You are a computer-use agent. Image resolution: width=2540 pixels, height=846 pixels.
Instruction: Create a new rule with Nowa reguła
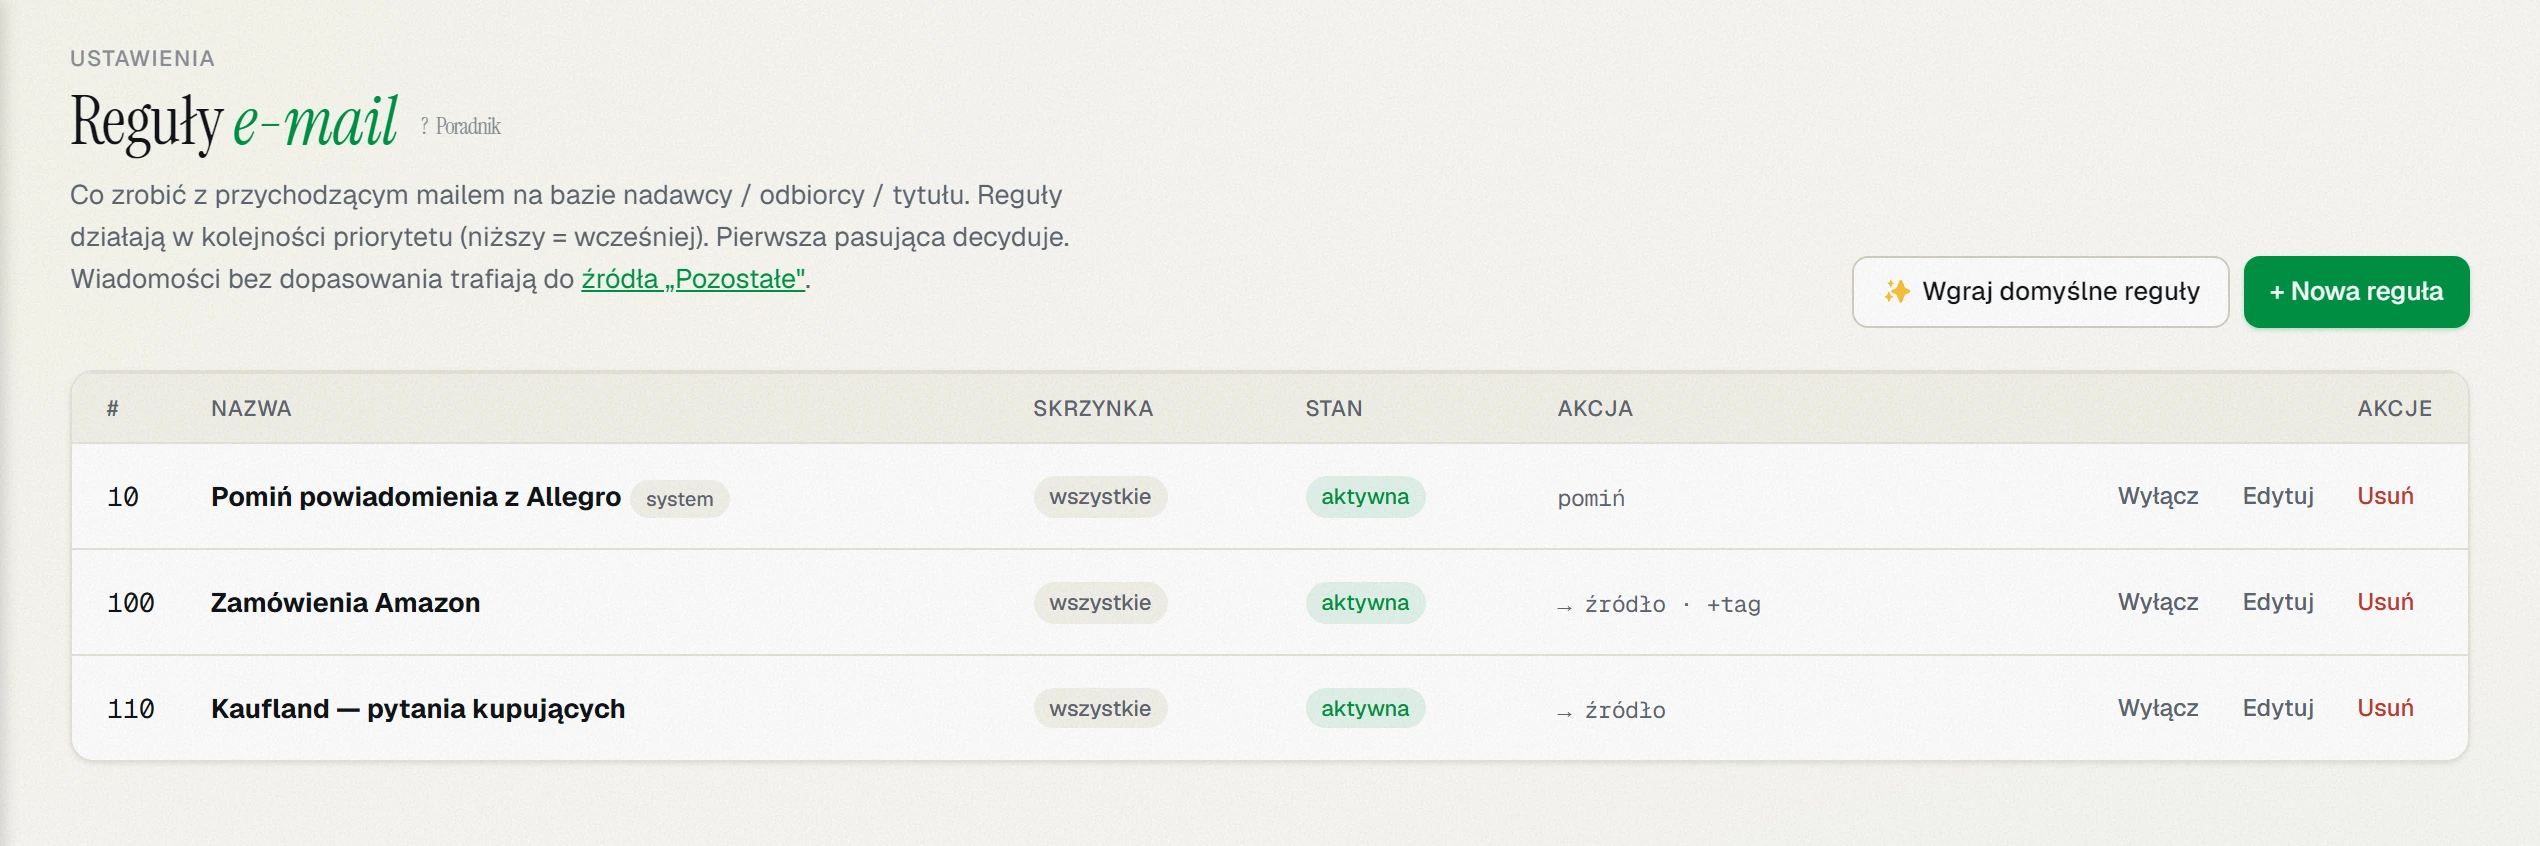tap(2356, 291)
